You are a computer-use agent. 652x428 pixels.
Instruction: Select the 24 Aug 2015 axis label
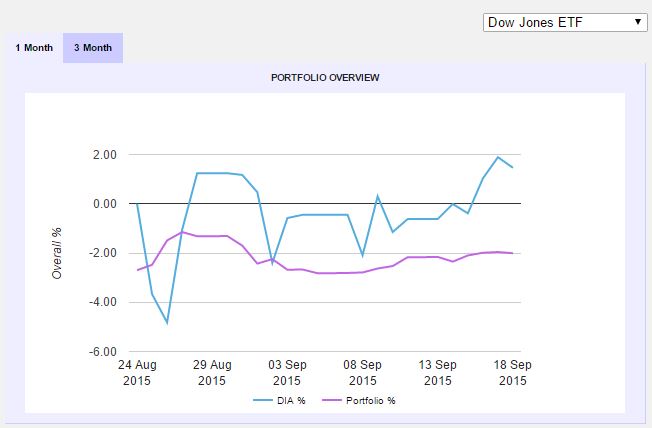pyautogui.click(x=137, y=373)
